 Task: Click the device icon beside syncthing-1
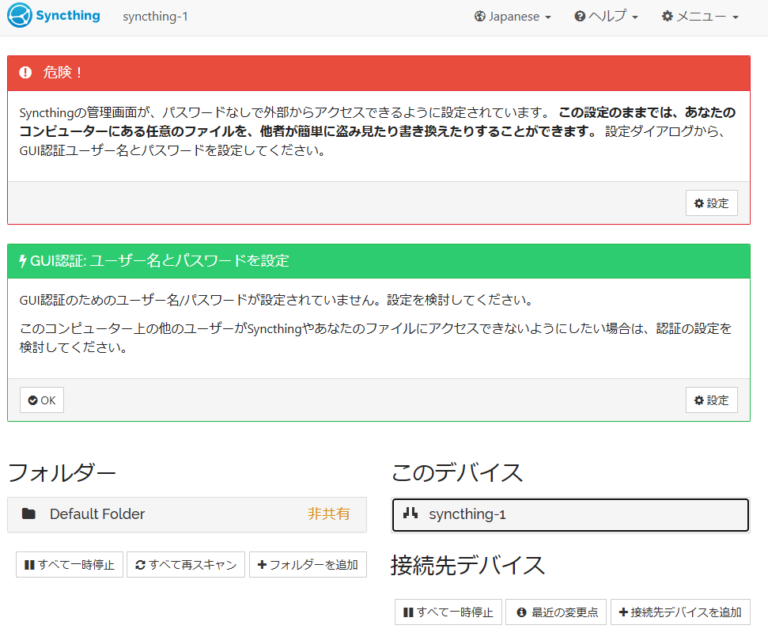[410, 513]
